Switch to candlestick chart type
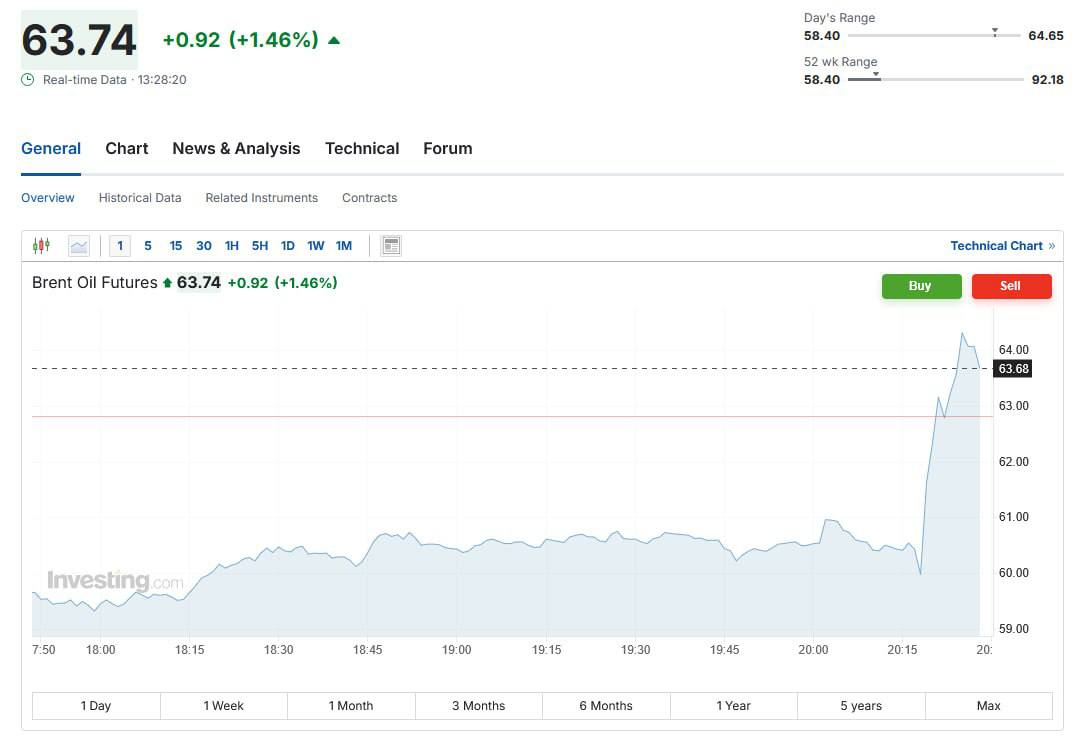Screen dimensions: 1088x744 [x=41, y=245]
